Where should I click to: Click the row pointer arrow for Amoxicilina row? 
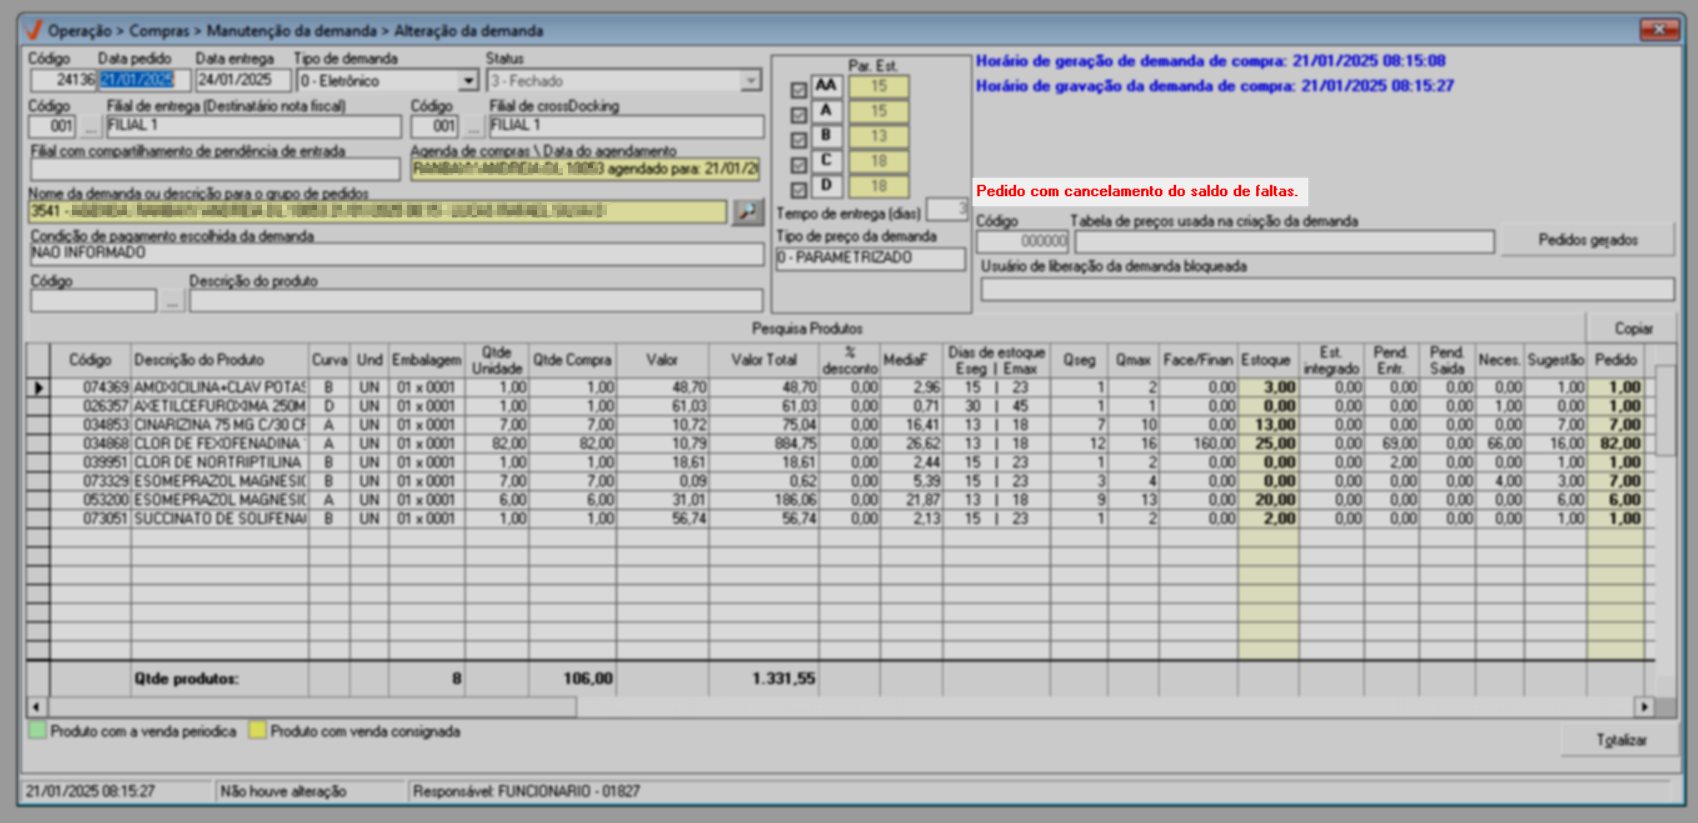(x=38, y=387)
